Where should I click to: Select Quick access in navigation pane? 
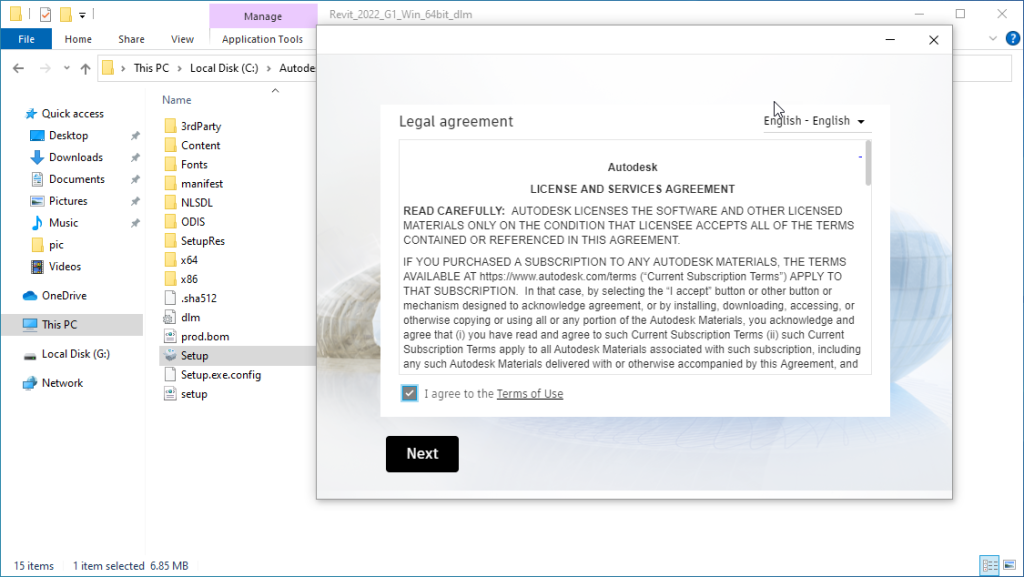click(72, 114)
